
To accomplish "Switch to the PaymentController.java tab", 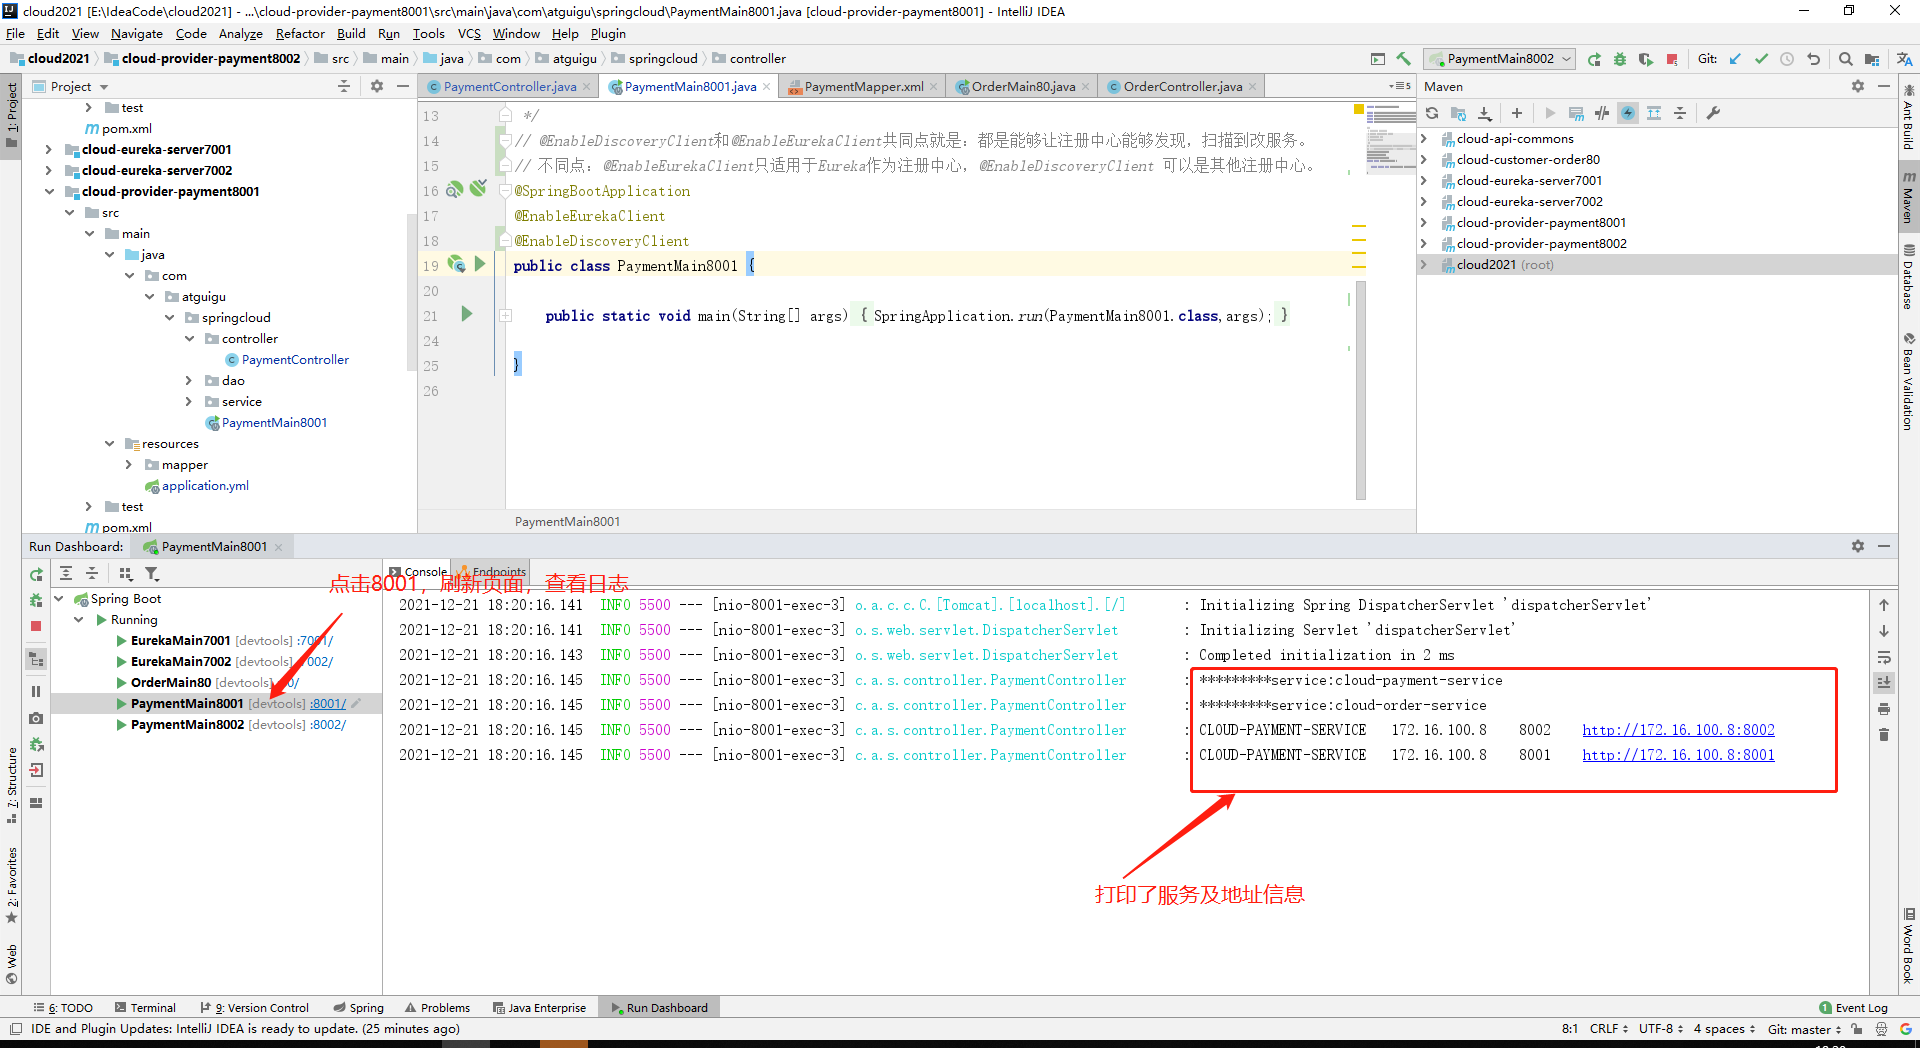I will (x=509, y=87).
